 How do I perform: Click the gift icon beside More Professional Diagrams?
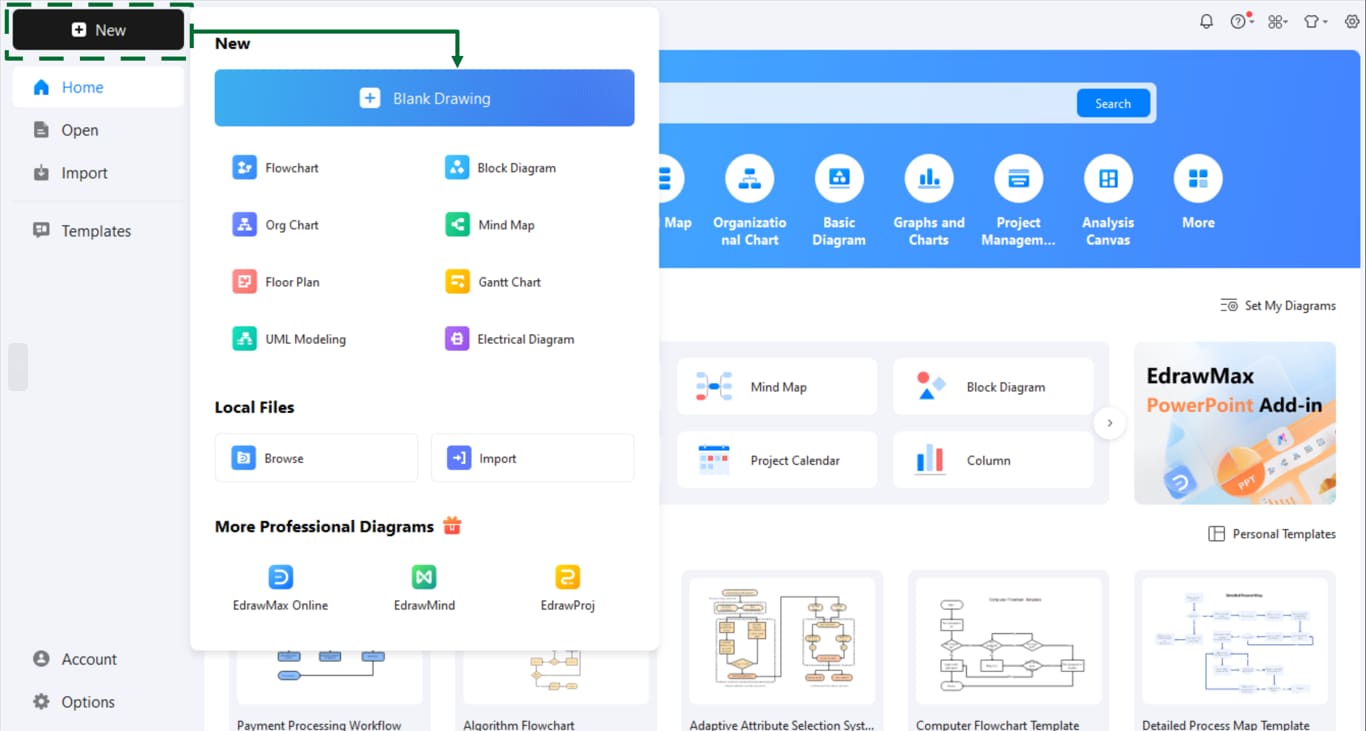[452, 525]
